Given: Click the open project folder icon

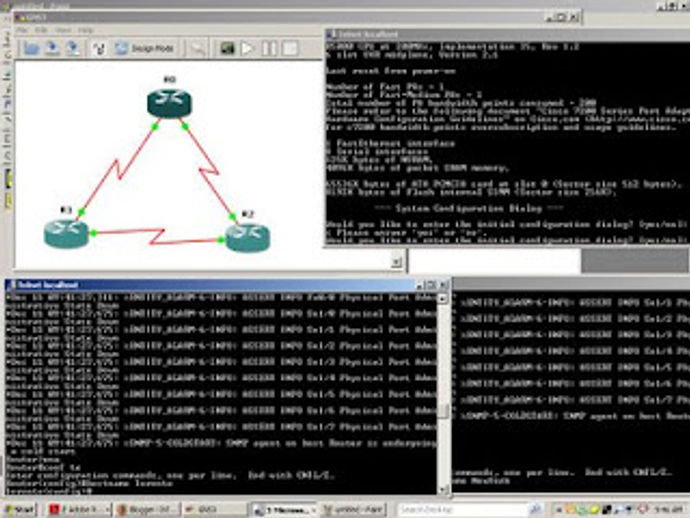Looking at the screenshot, I should [x=32, y=48].
